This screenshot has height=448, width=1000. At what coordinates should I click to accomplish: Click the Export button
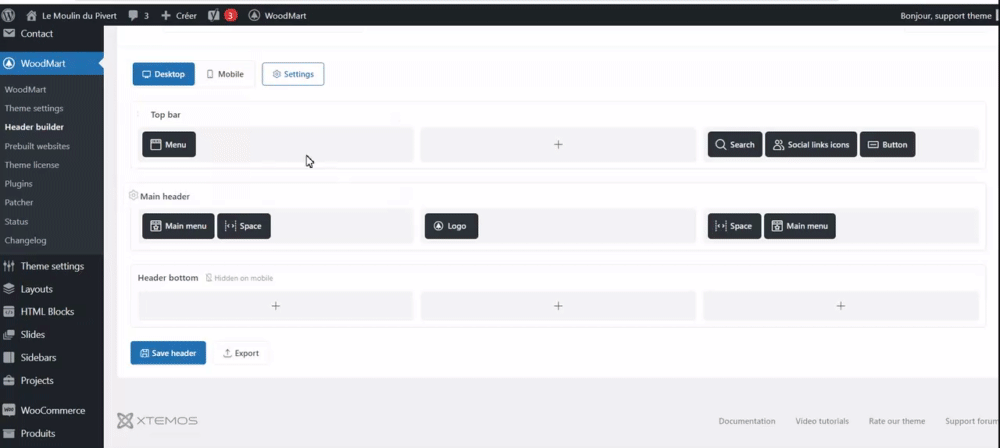click(x=241, y=353)
